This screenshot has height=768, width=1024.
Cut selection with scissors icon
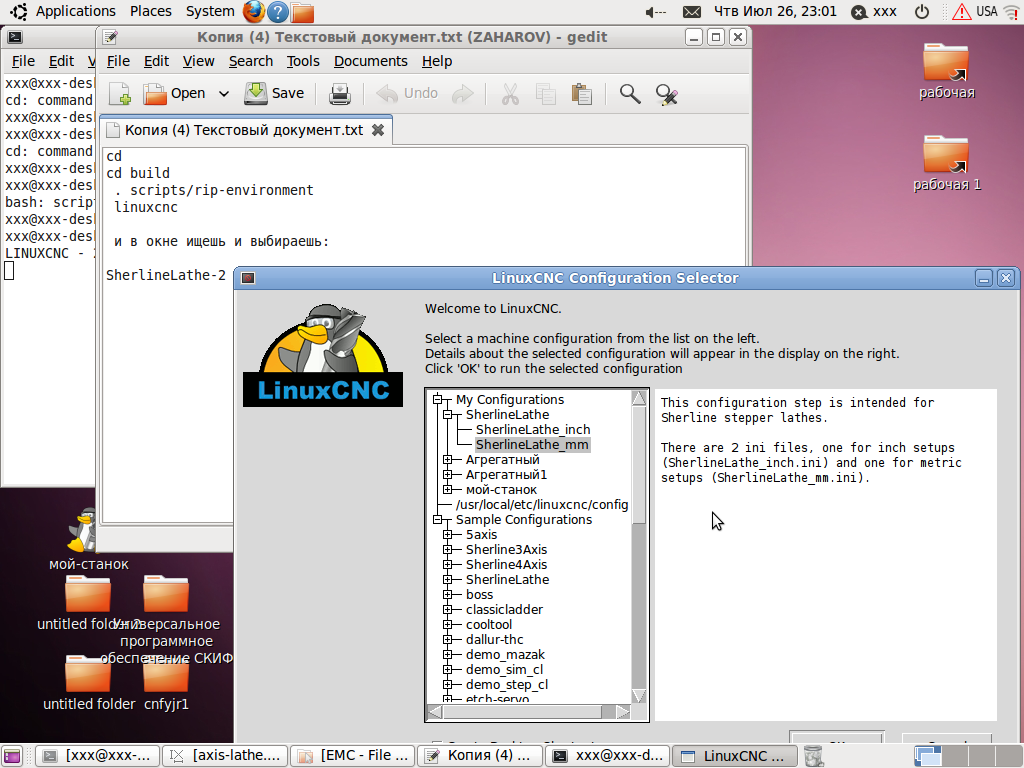point(510,94)
